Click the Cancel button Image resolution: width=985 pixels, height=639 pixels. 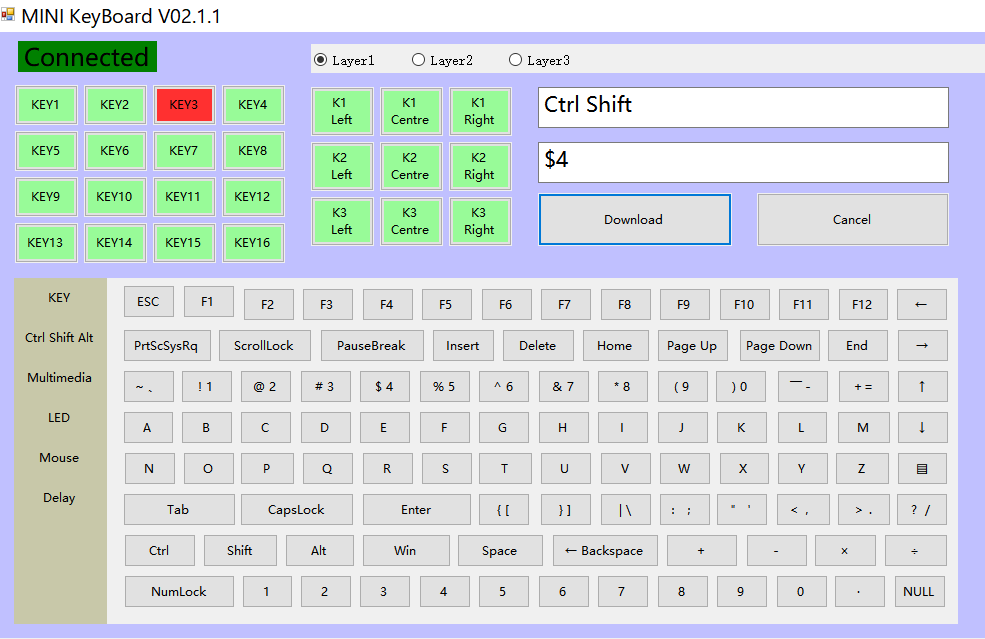click(852, 219)
